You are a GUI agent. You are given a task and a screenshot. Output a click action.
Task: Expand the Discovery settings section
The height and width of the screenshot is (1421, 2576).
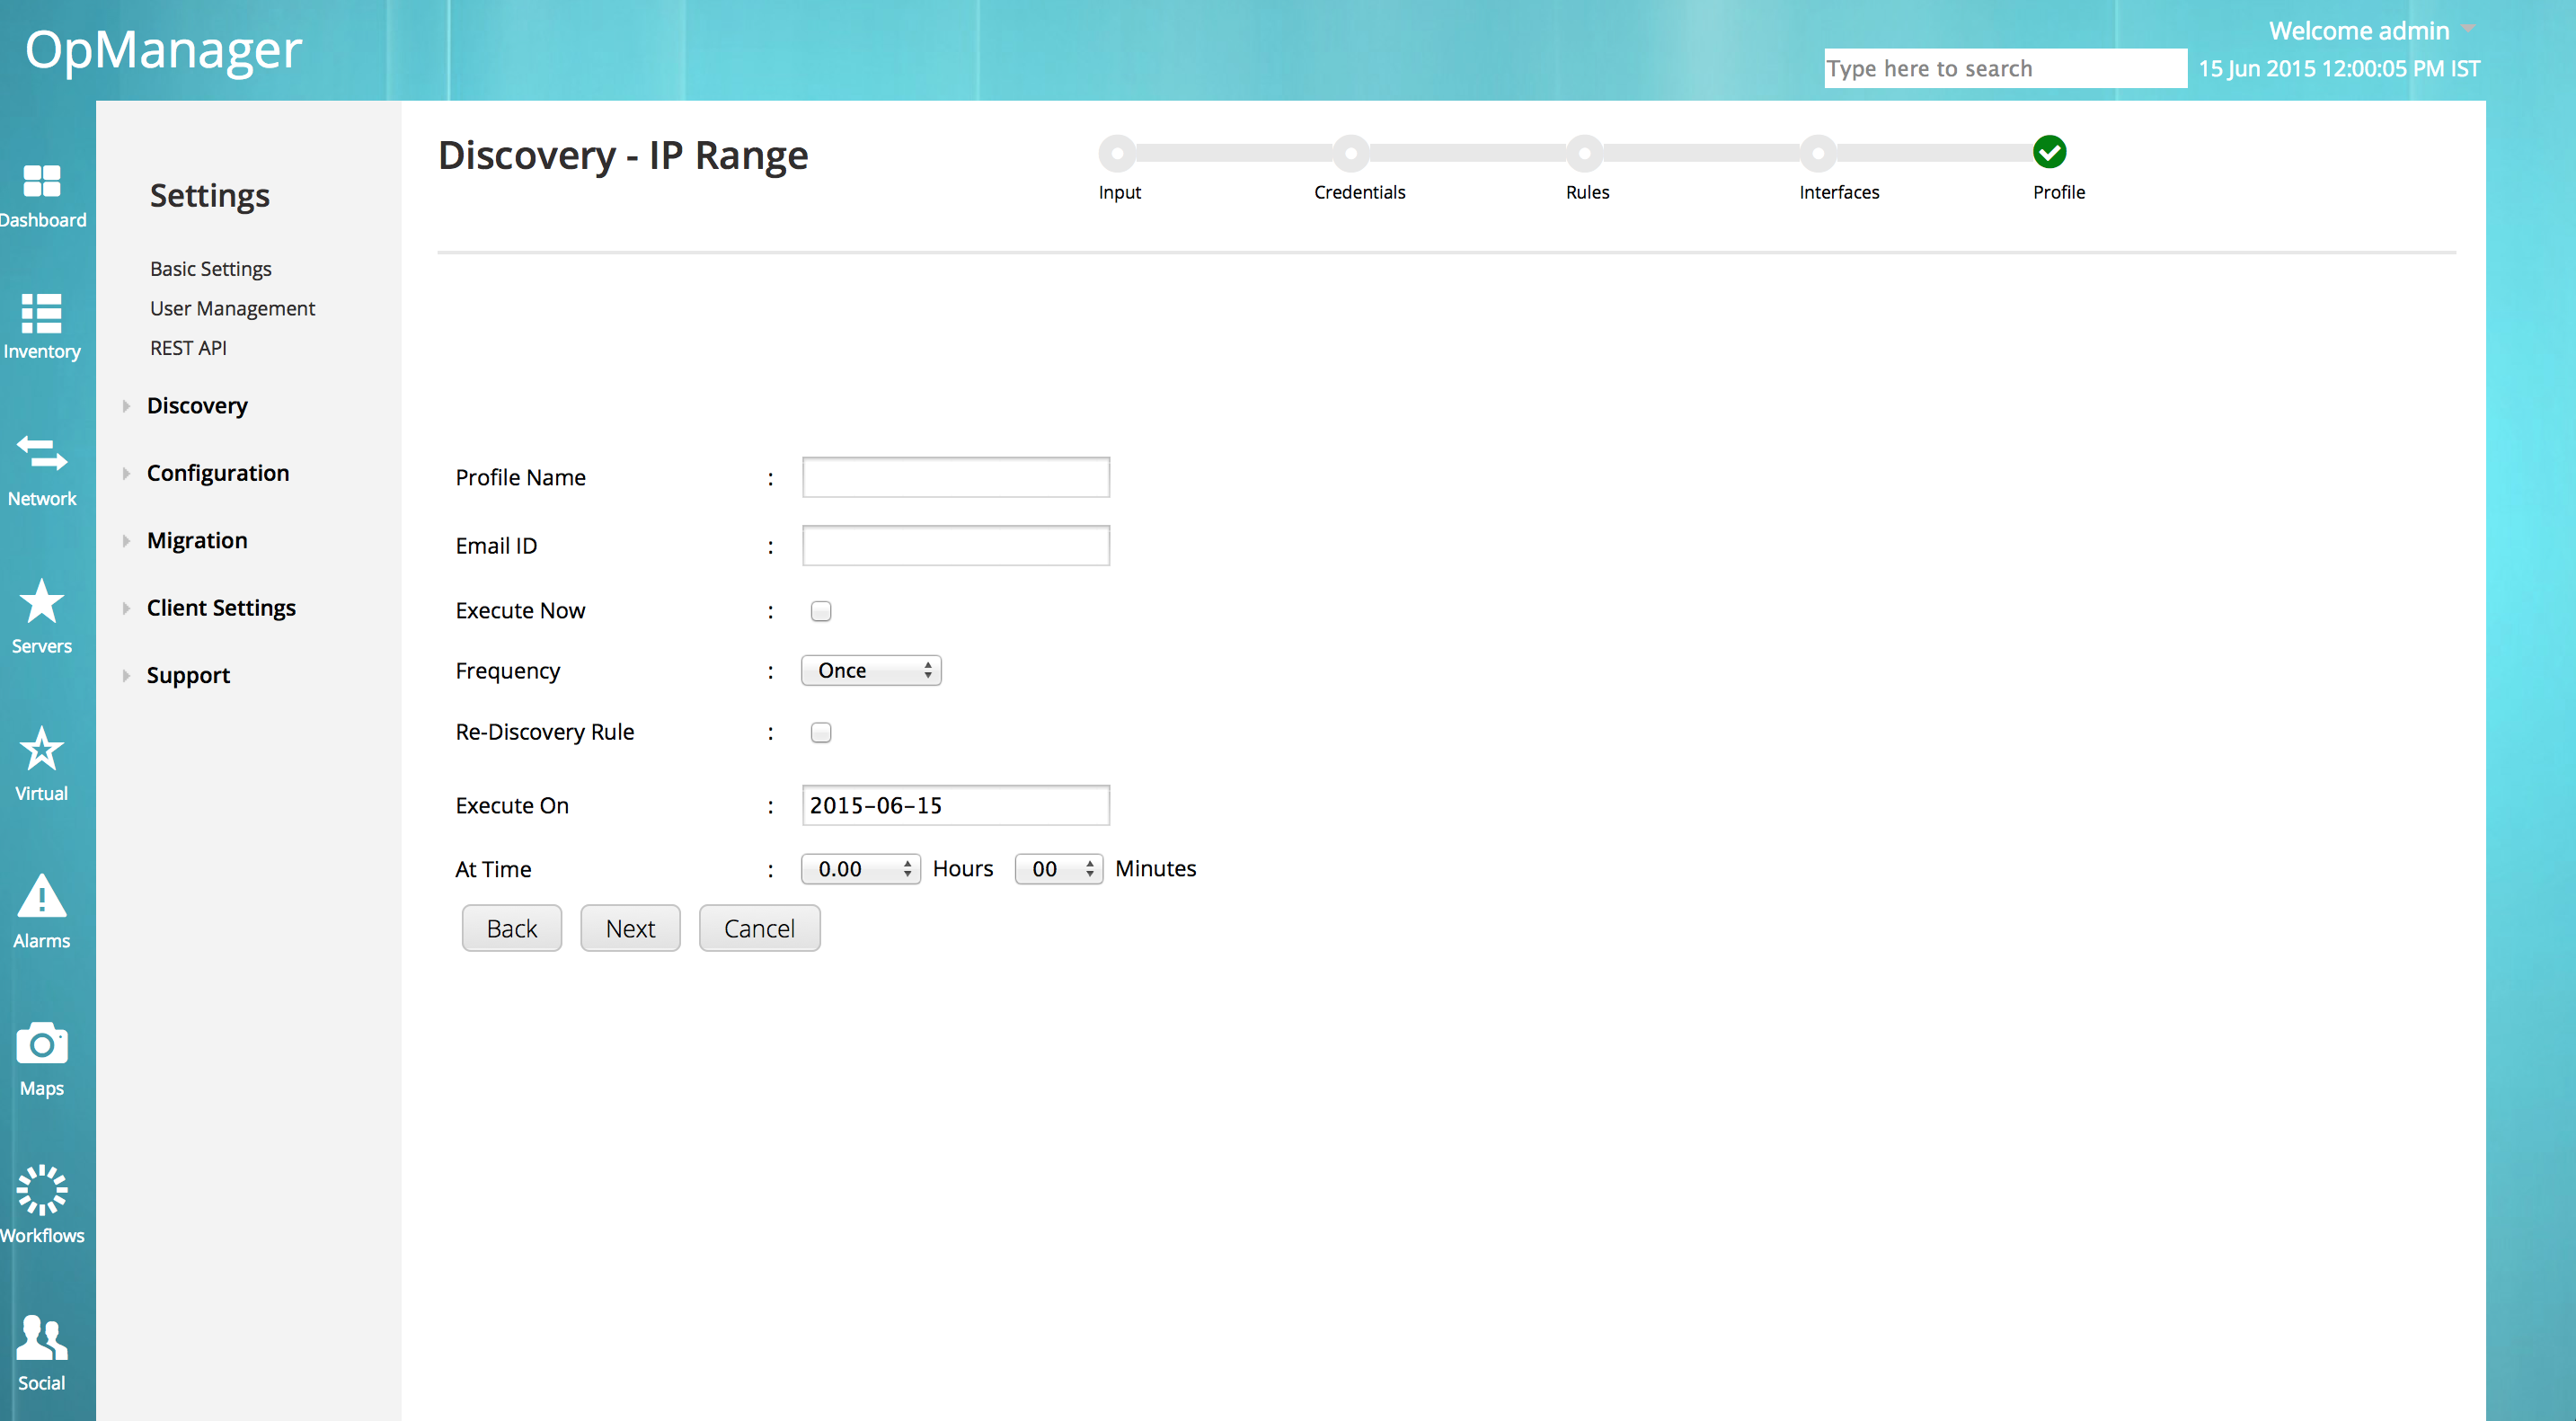[197, 406]
